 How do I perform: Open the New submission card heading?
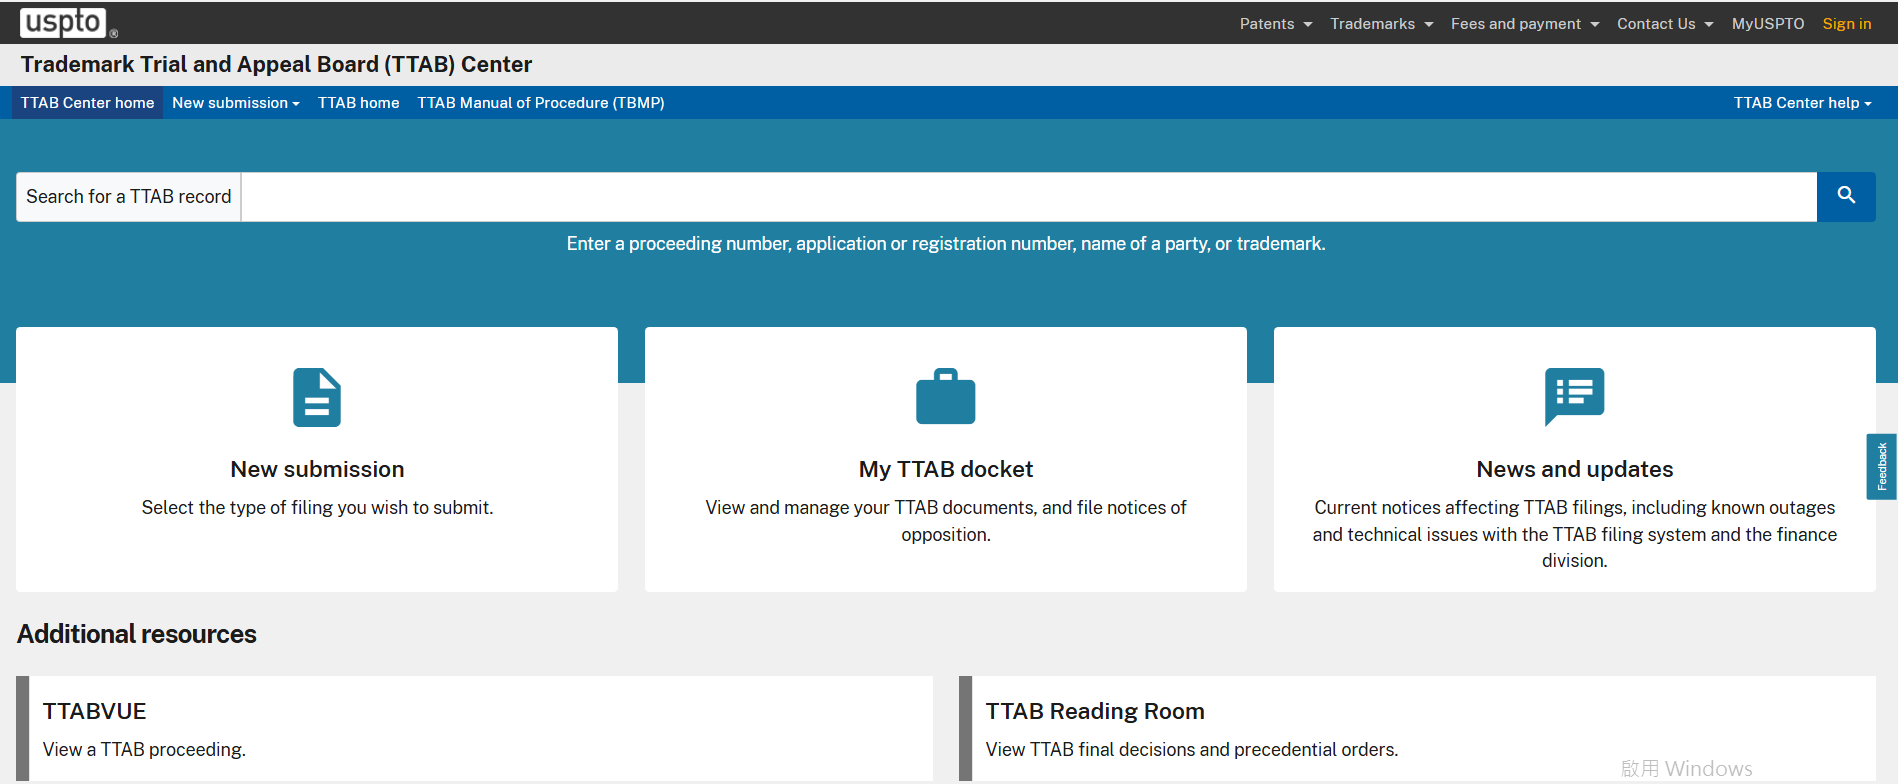317,469
